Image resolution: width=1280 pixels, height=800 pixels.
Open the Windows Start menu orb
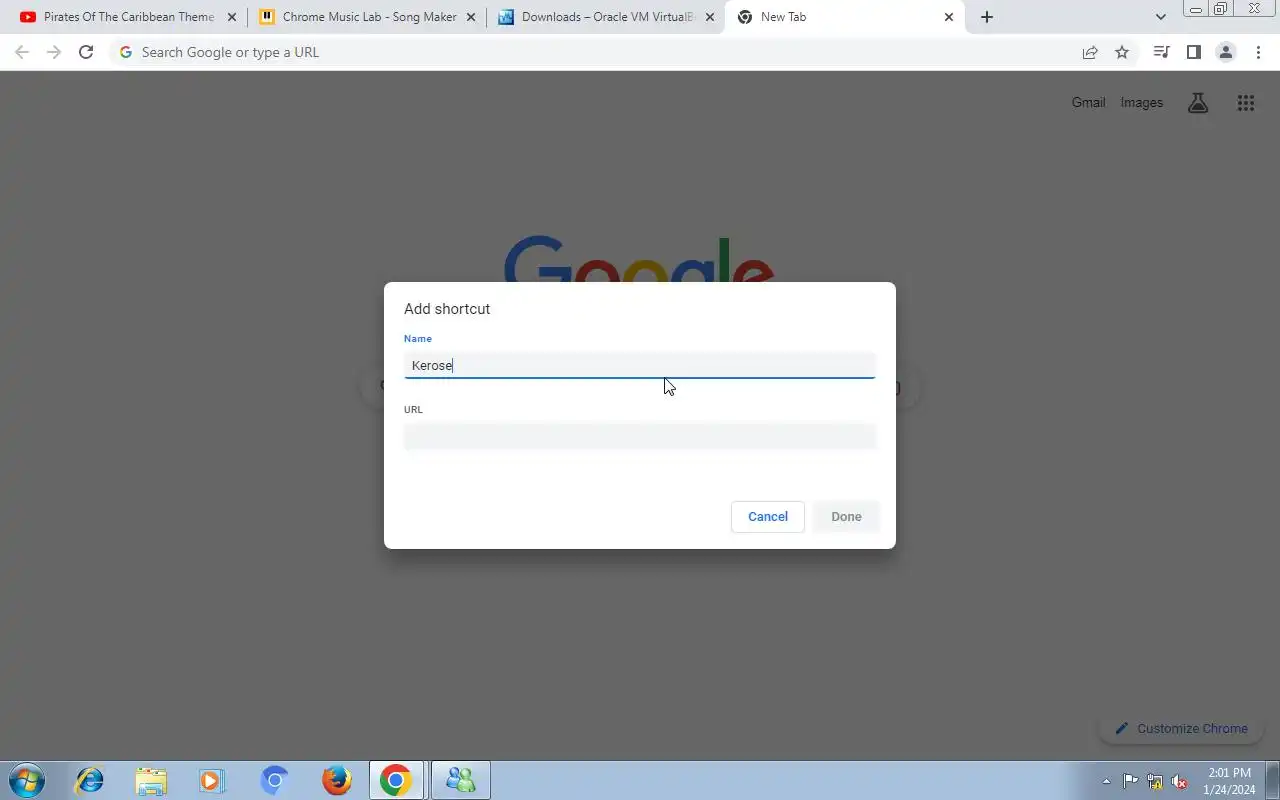coord(27,780)
